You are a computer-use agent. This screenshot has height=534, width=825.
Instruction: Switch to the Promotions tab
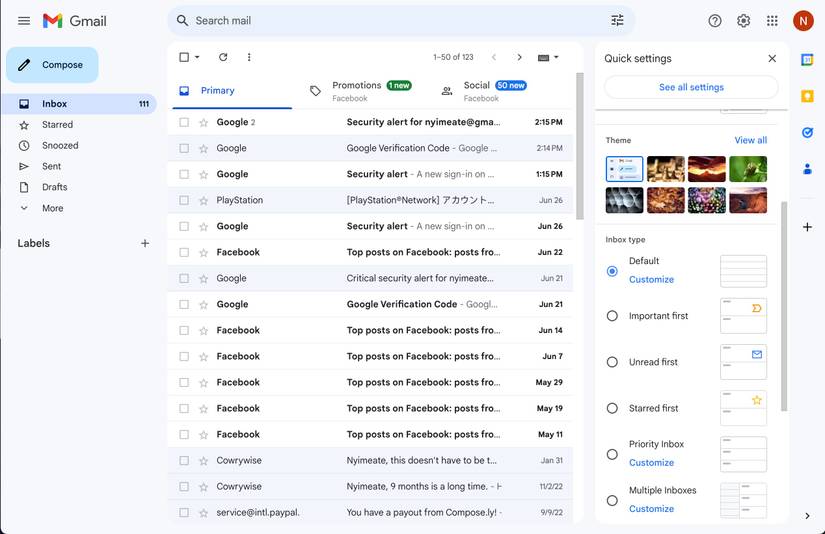(358, 90)
